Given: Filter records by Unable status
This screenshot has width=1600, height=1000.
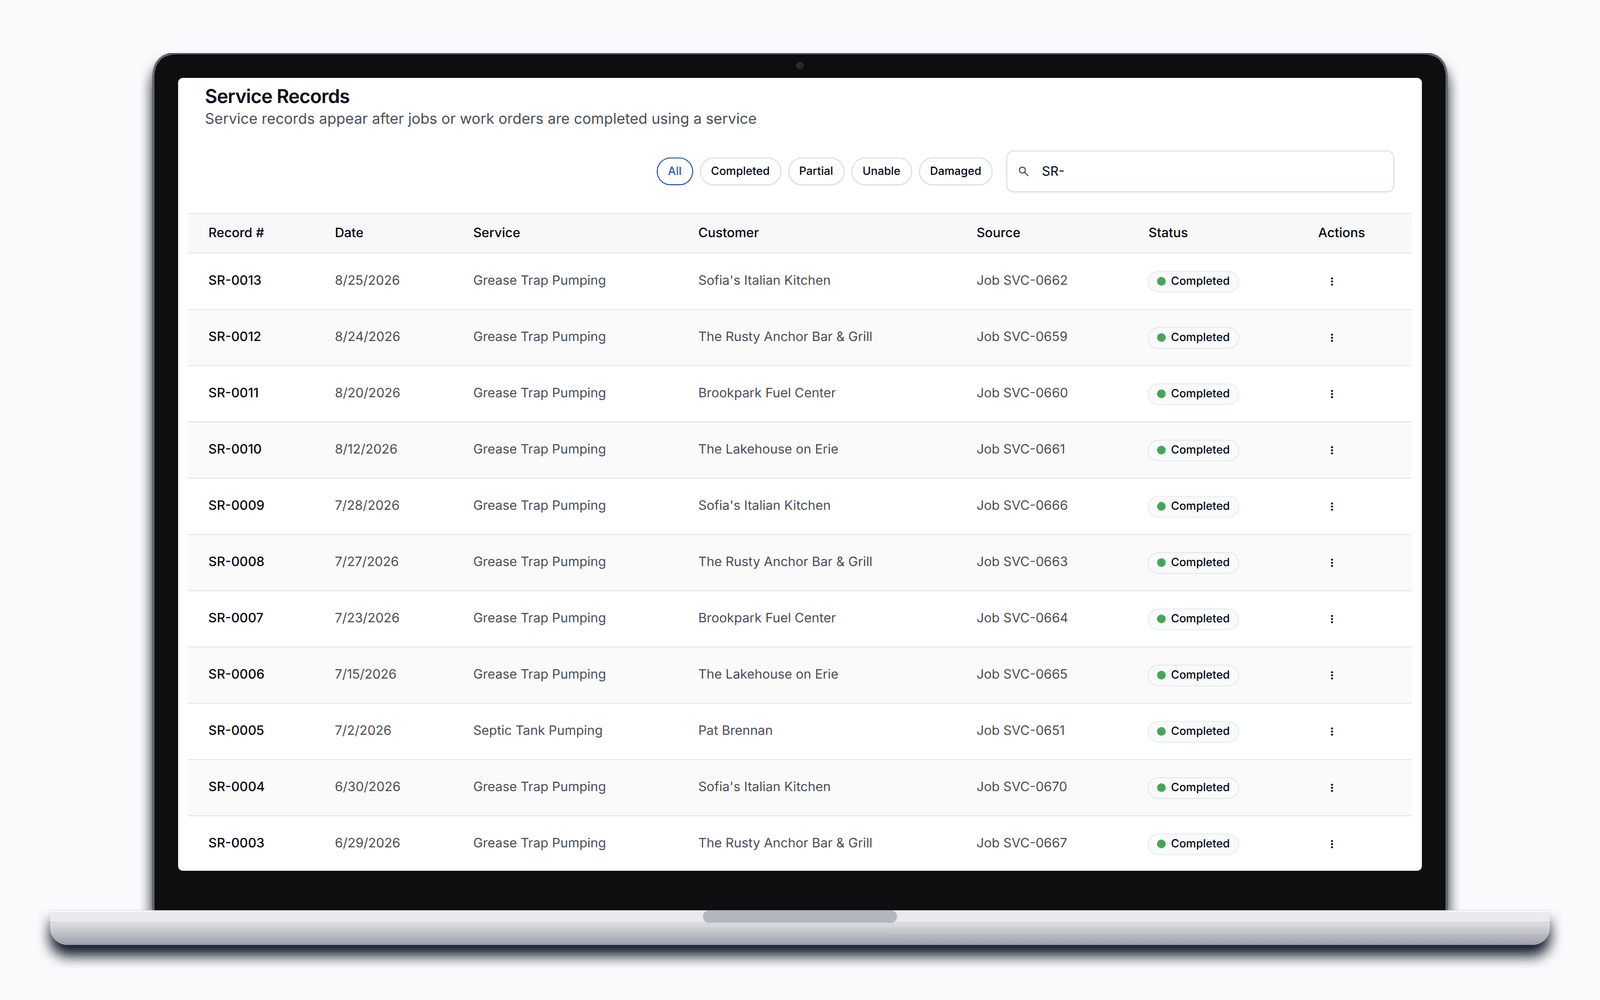Looking at the screenshot, I should click(x=881, y=171).
